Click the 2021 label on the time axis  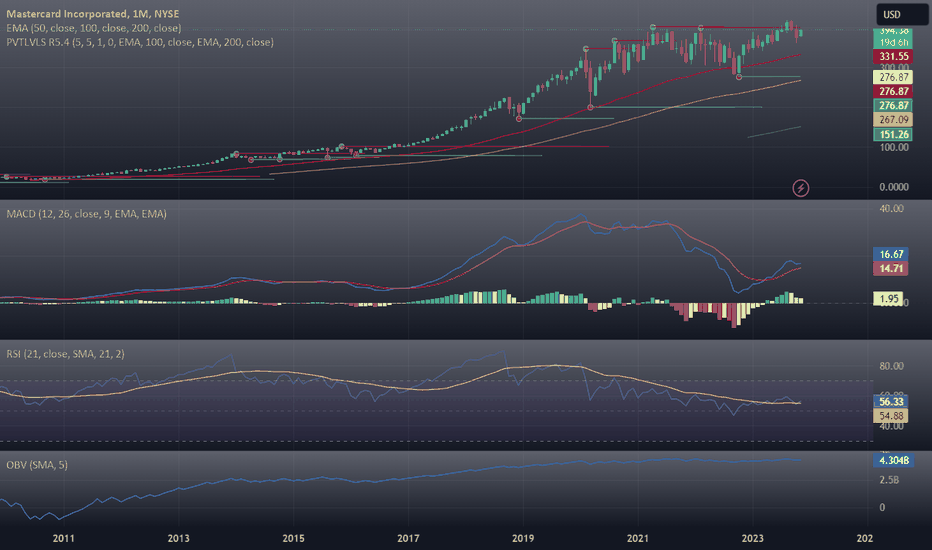pyautogui.click(x=638, y=538)
